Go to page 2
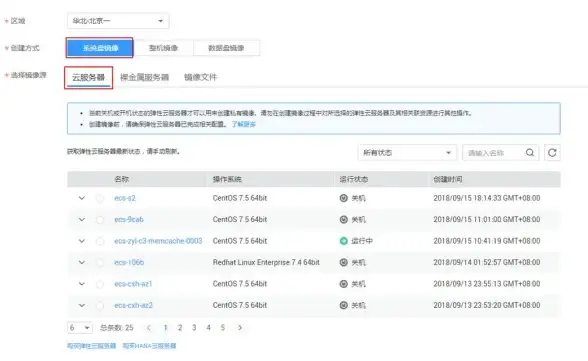 click(x=180, y=328)
